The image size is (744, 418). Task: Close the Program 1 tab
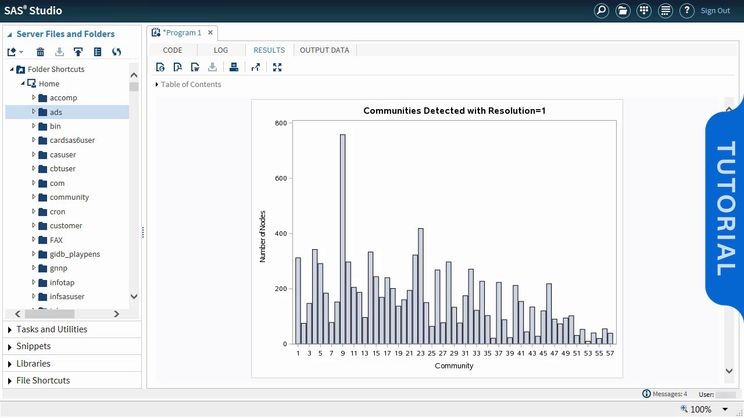210,33
